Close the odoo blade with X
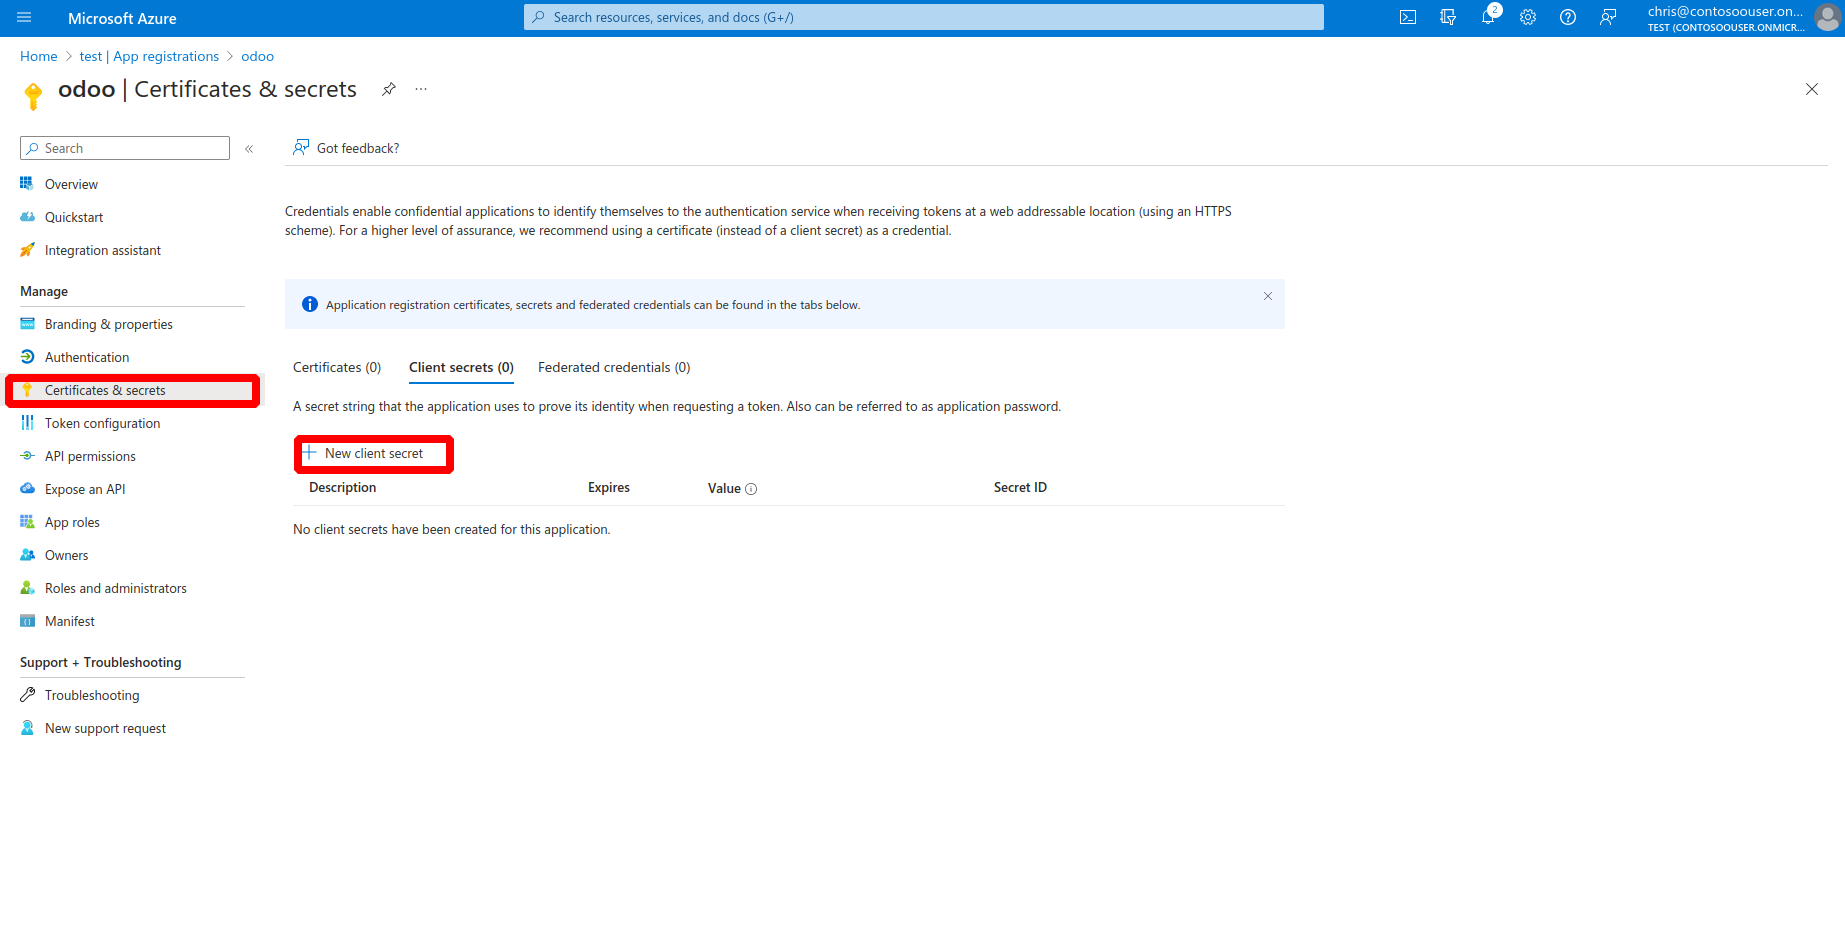The width and height of the screenshot is (1845, 936). (x=1812, y=89)
